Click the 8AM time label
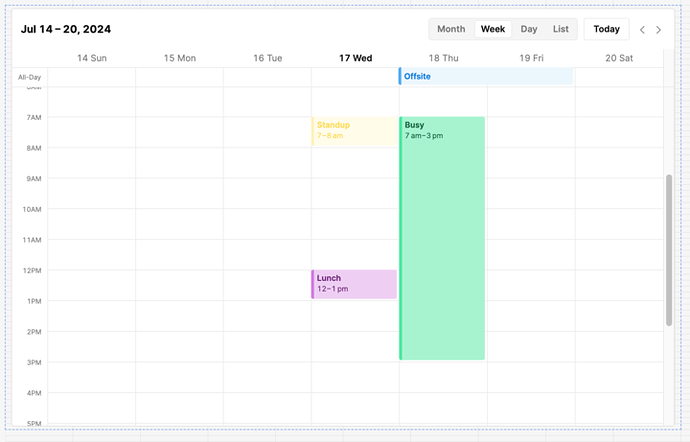This screenshot has width=690, height=442. (x=34, y=148)
